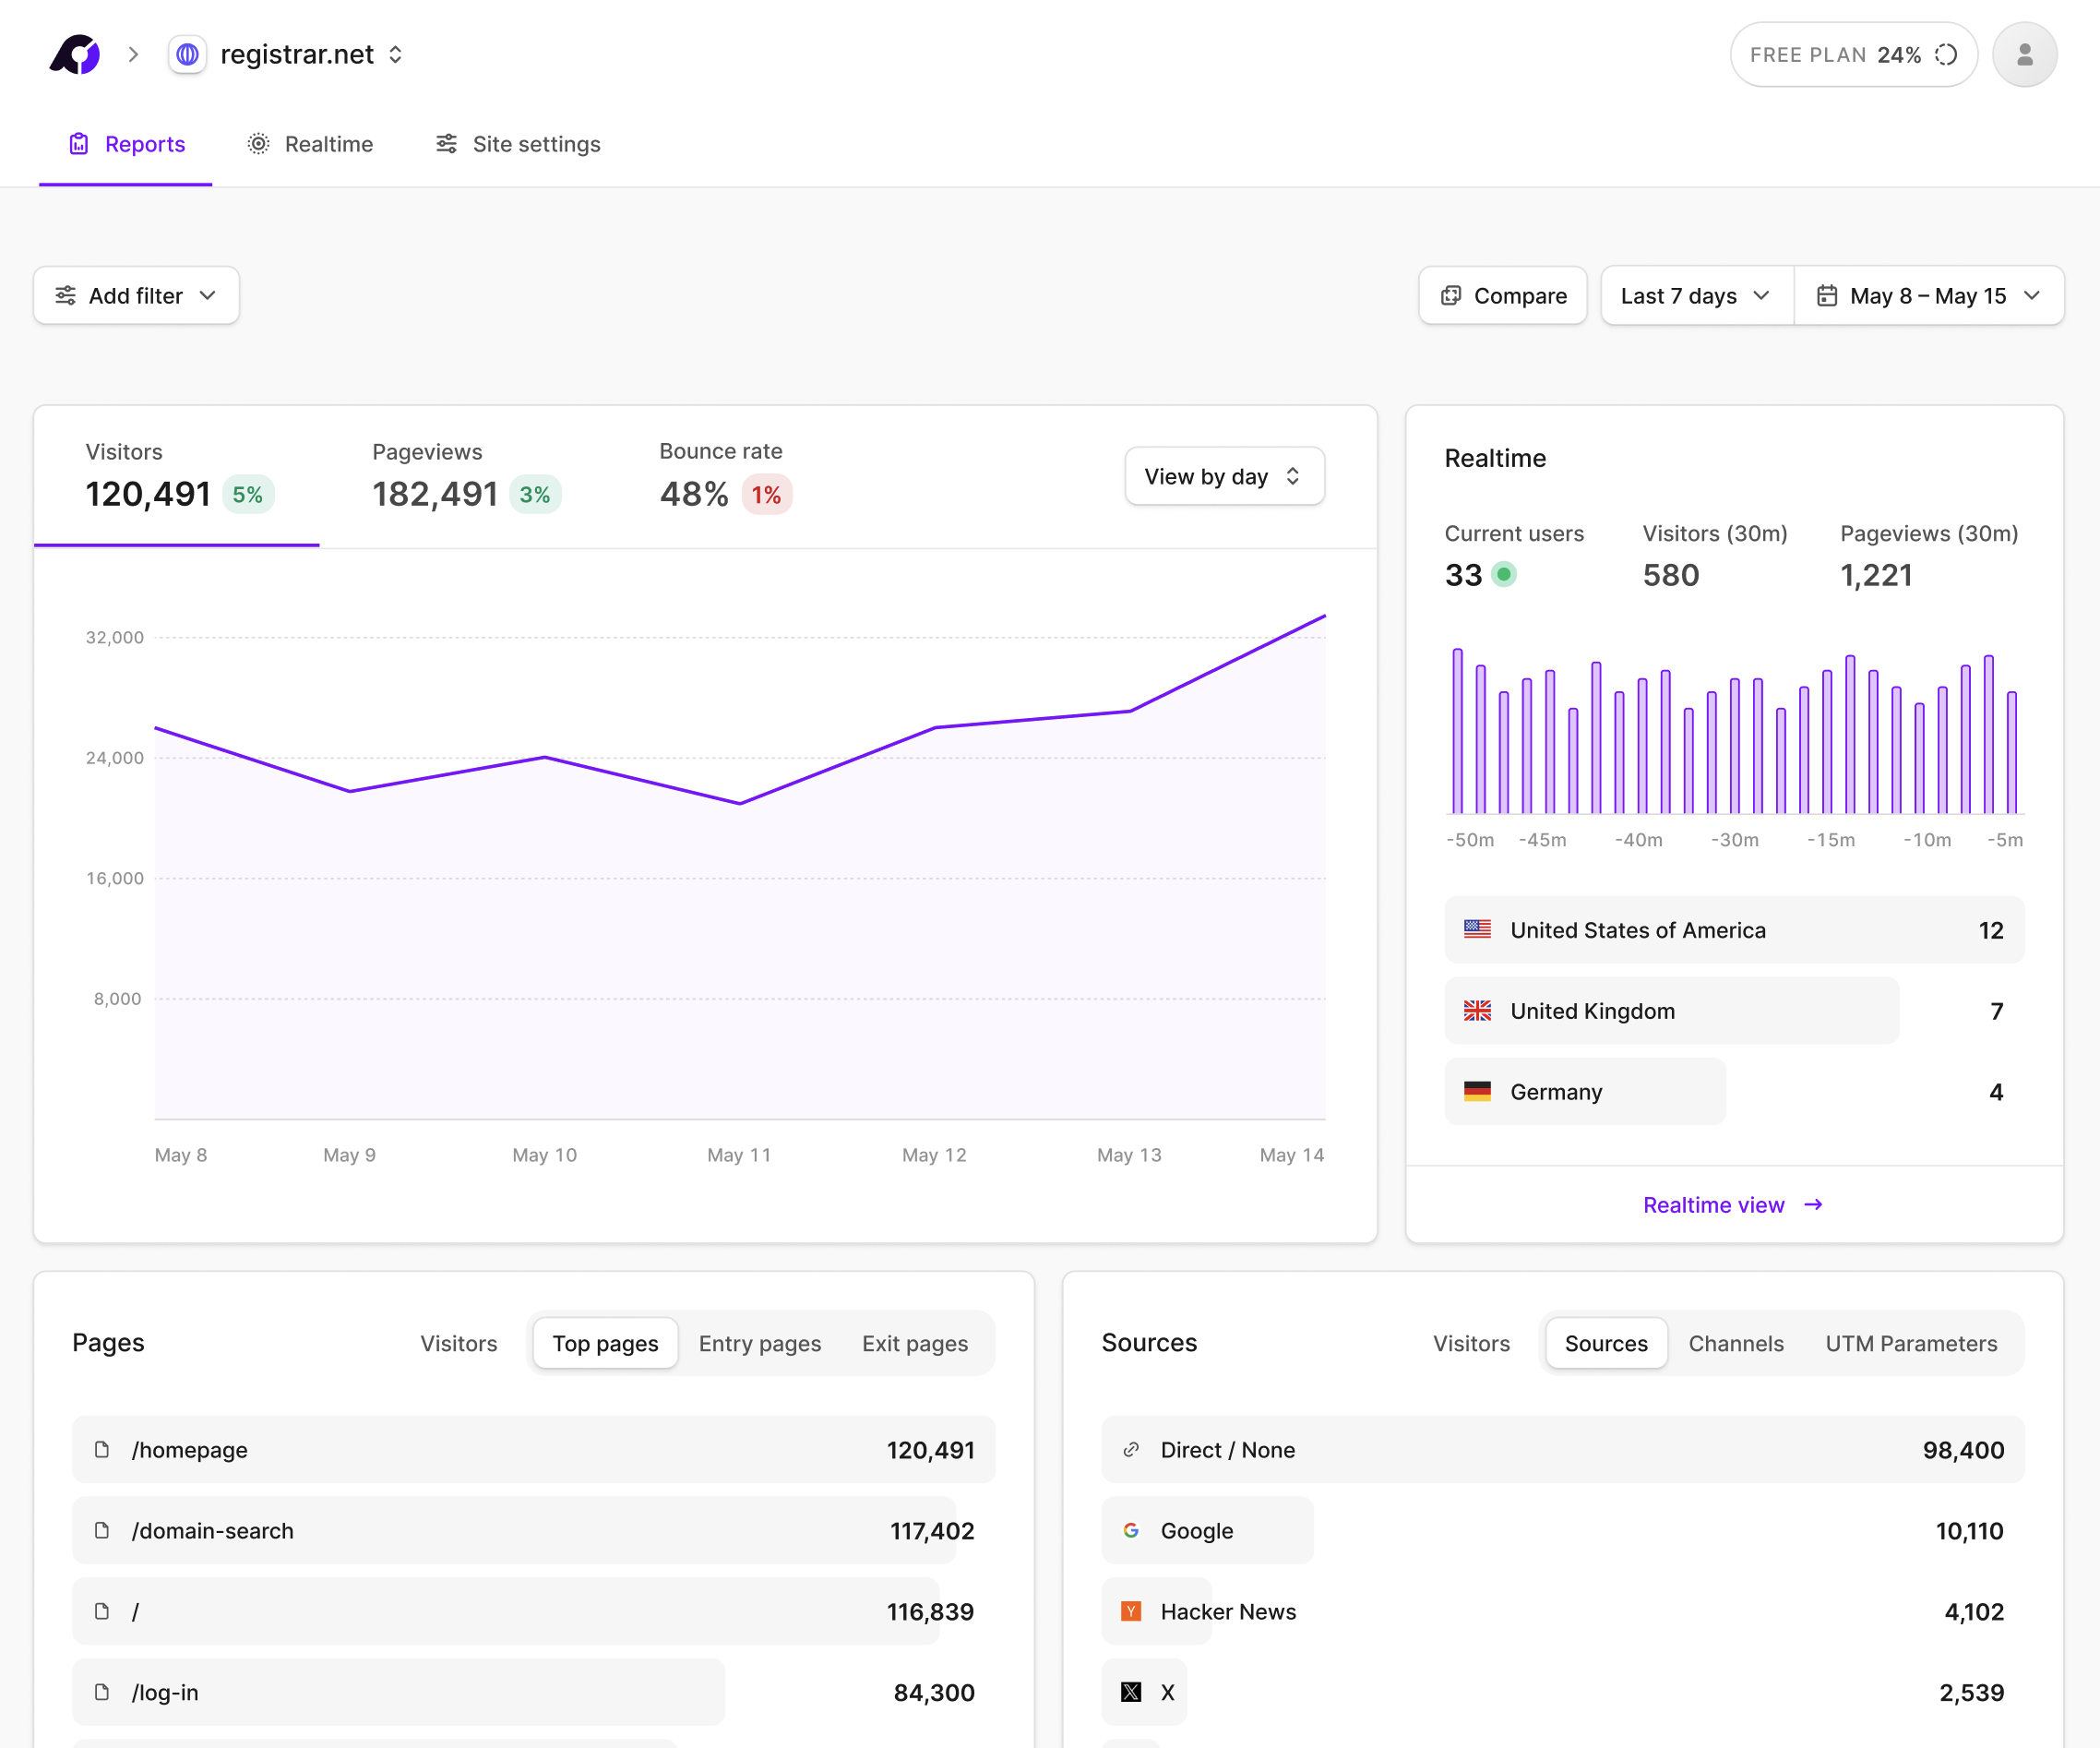Click the calendar icon beside May 8 – May 15

coord(1826,296)
